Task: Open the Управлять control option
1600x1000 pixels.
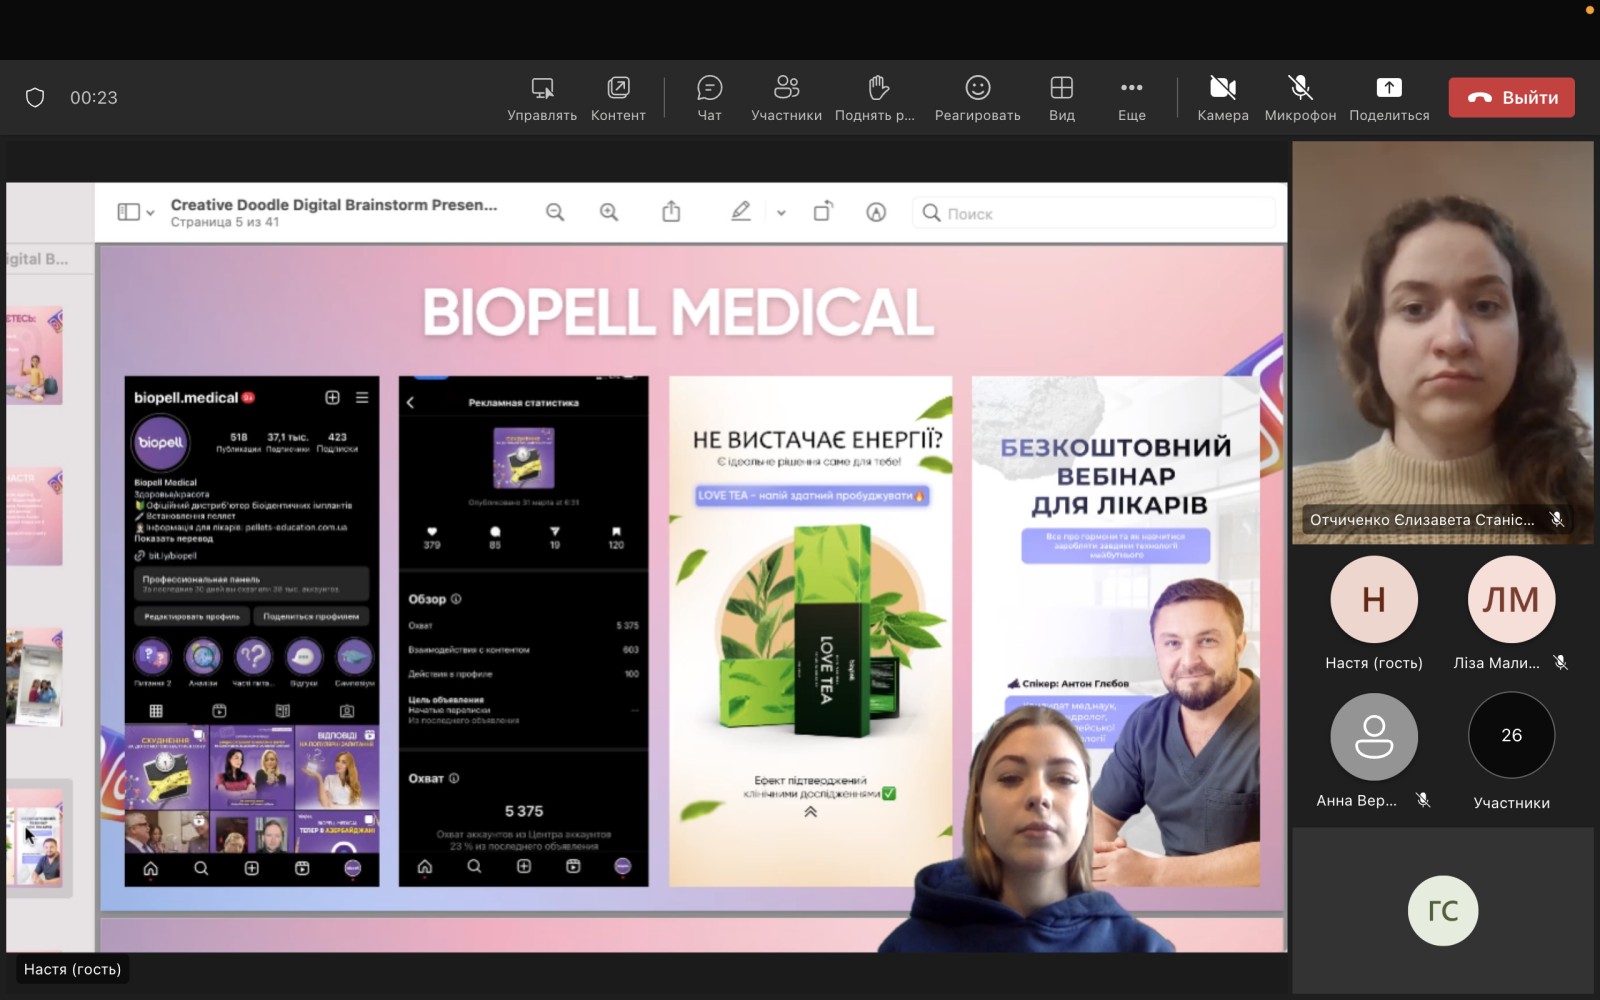Action: pos(542,98)
